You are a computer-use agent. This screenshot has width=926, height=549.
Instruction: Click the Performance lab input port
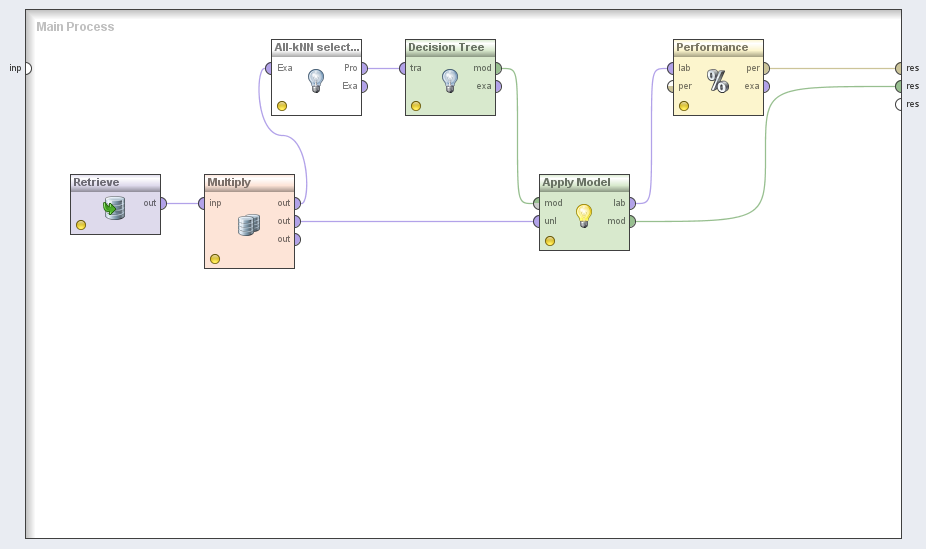671,68
